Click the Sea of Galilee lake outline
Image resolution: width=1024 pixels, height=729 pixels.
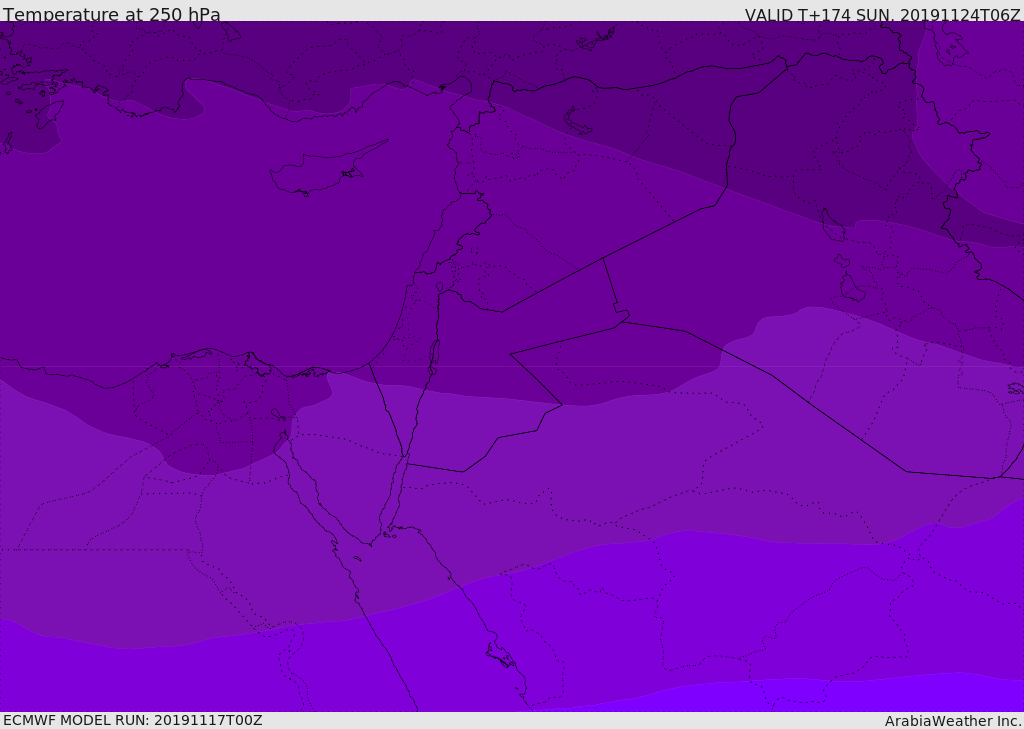(x=439, y=287)
